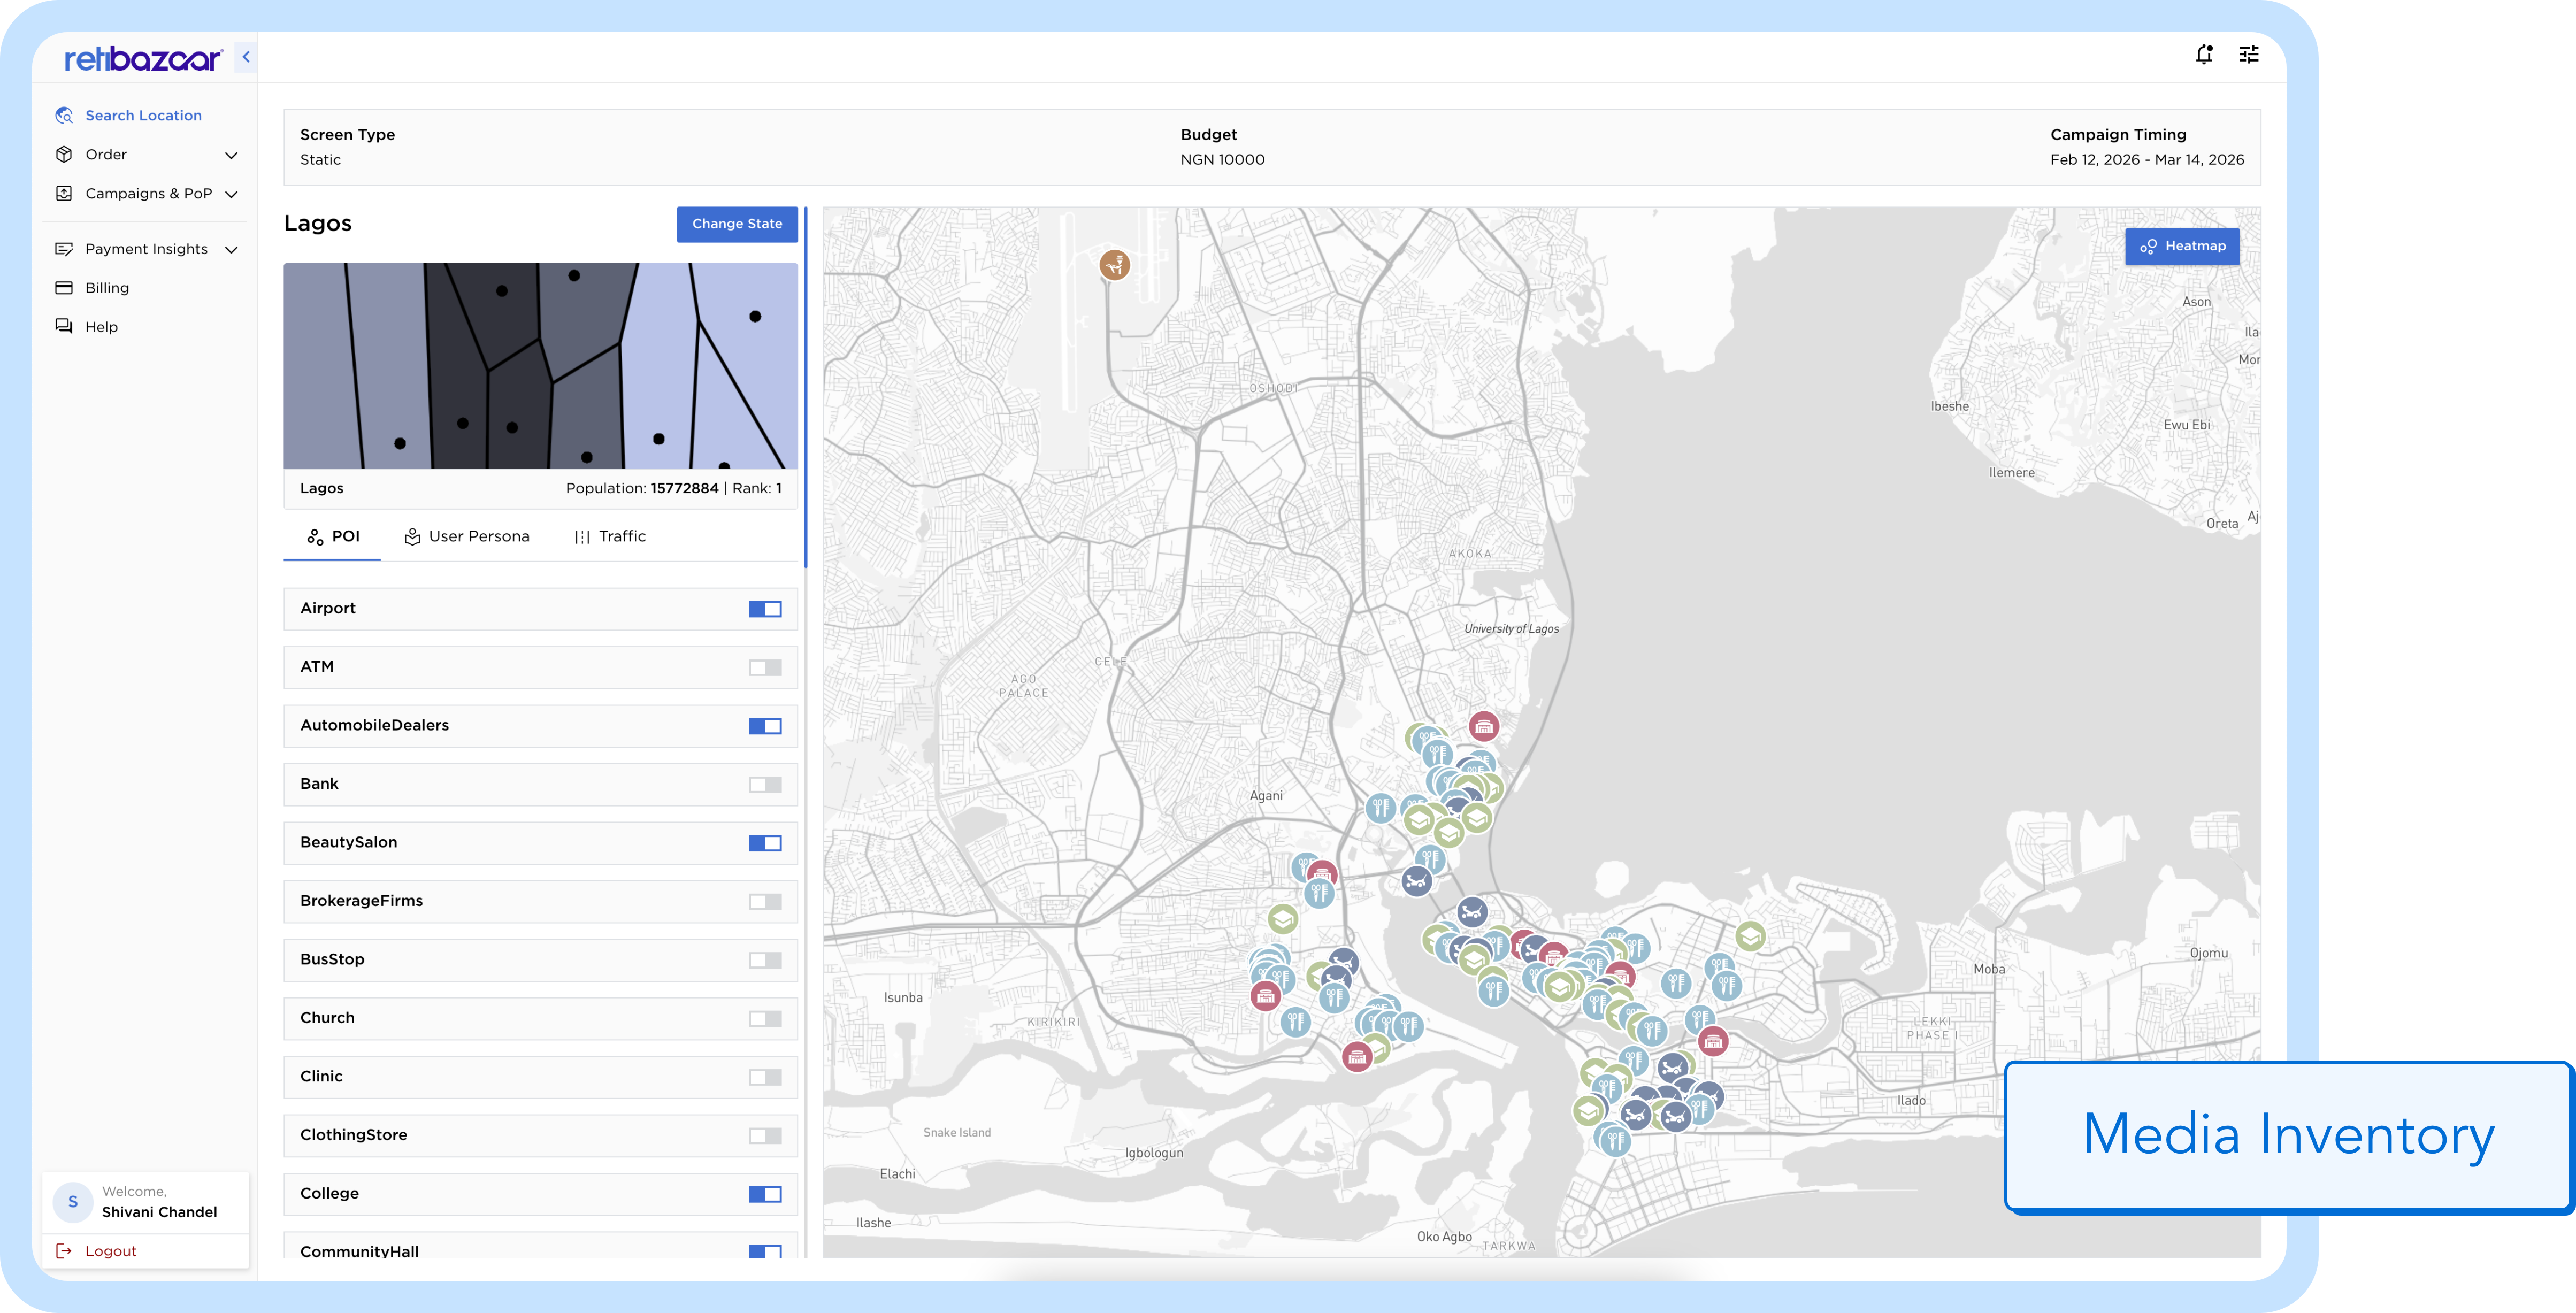Click the Lagos state map thumbnail
Viewport: 2576px width, 1313px height.
click(x=540, y=366)
